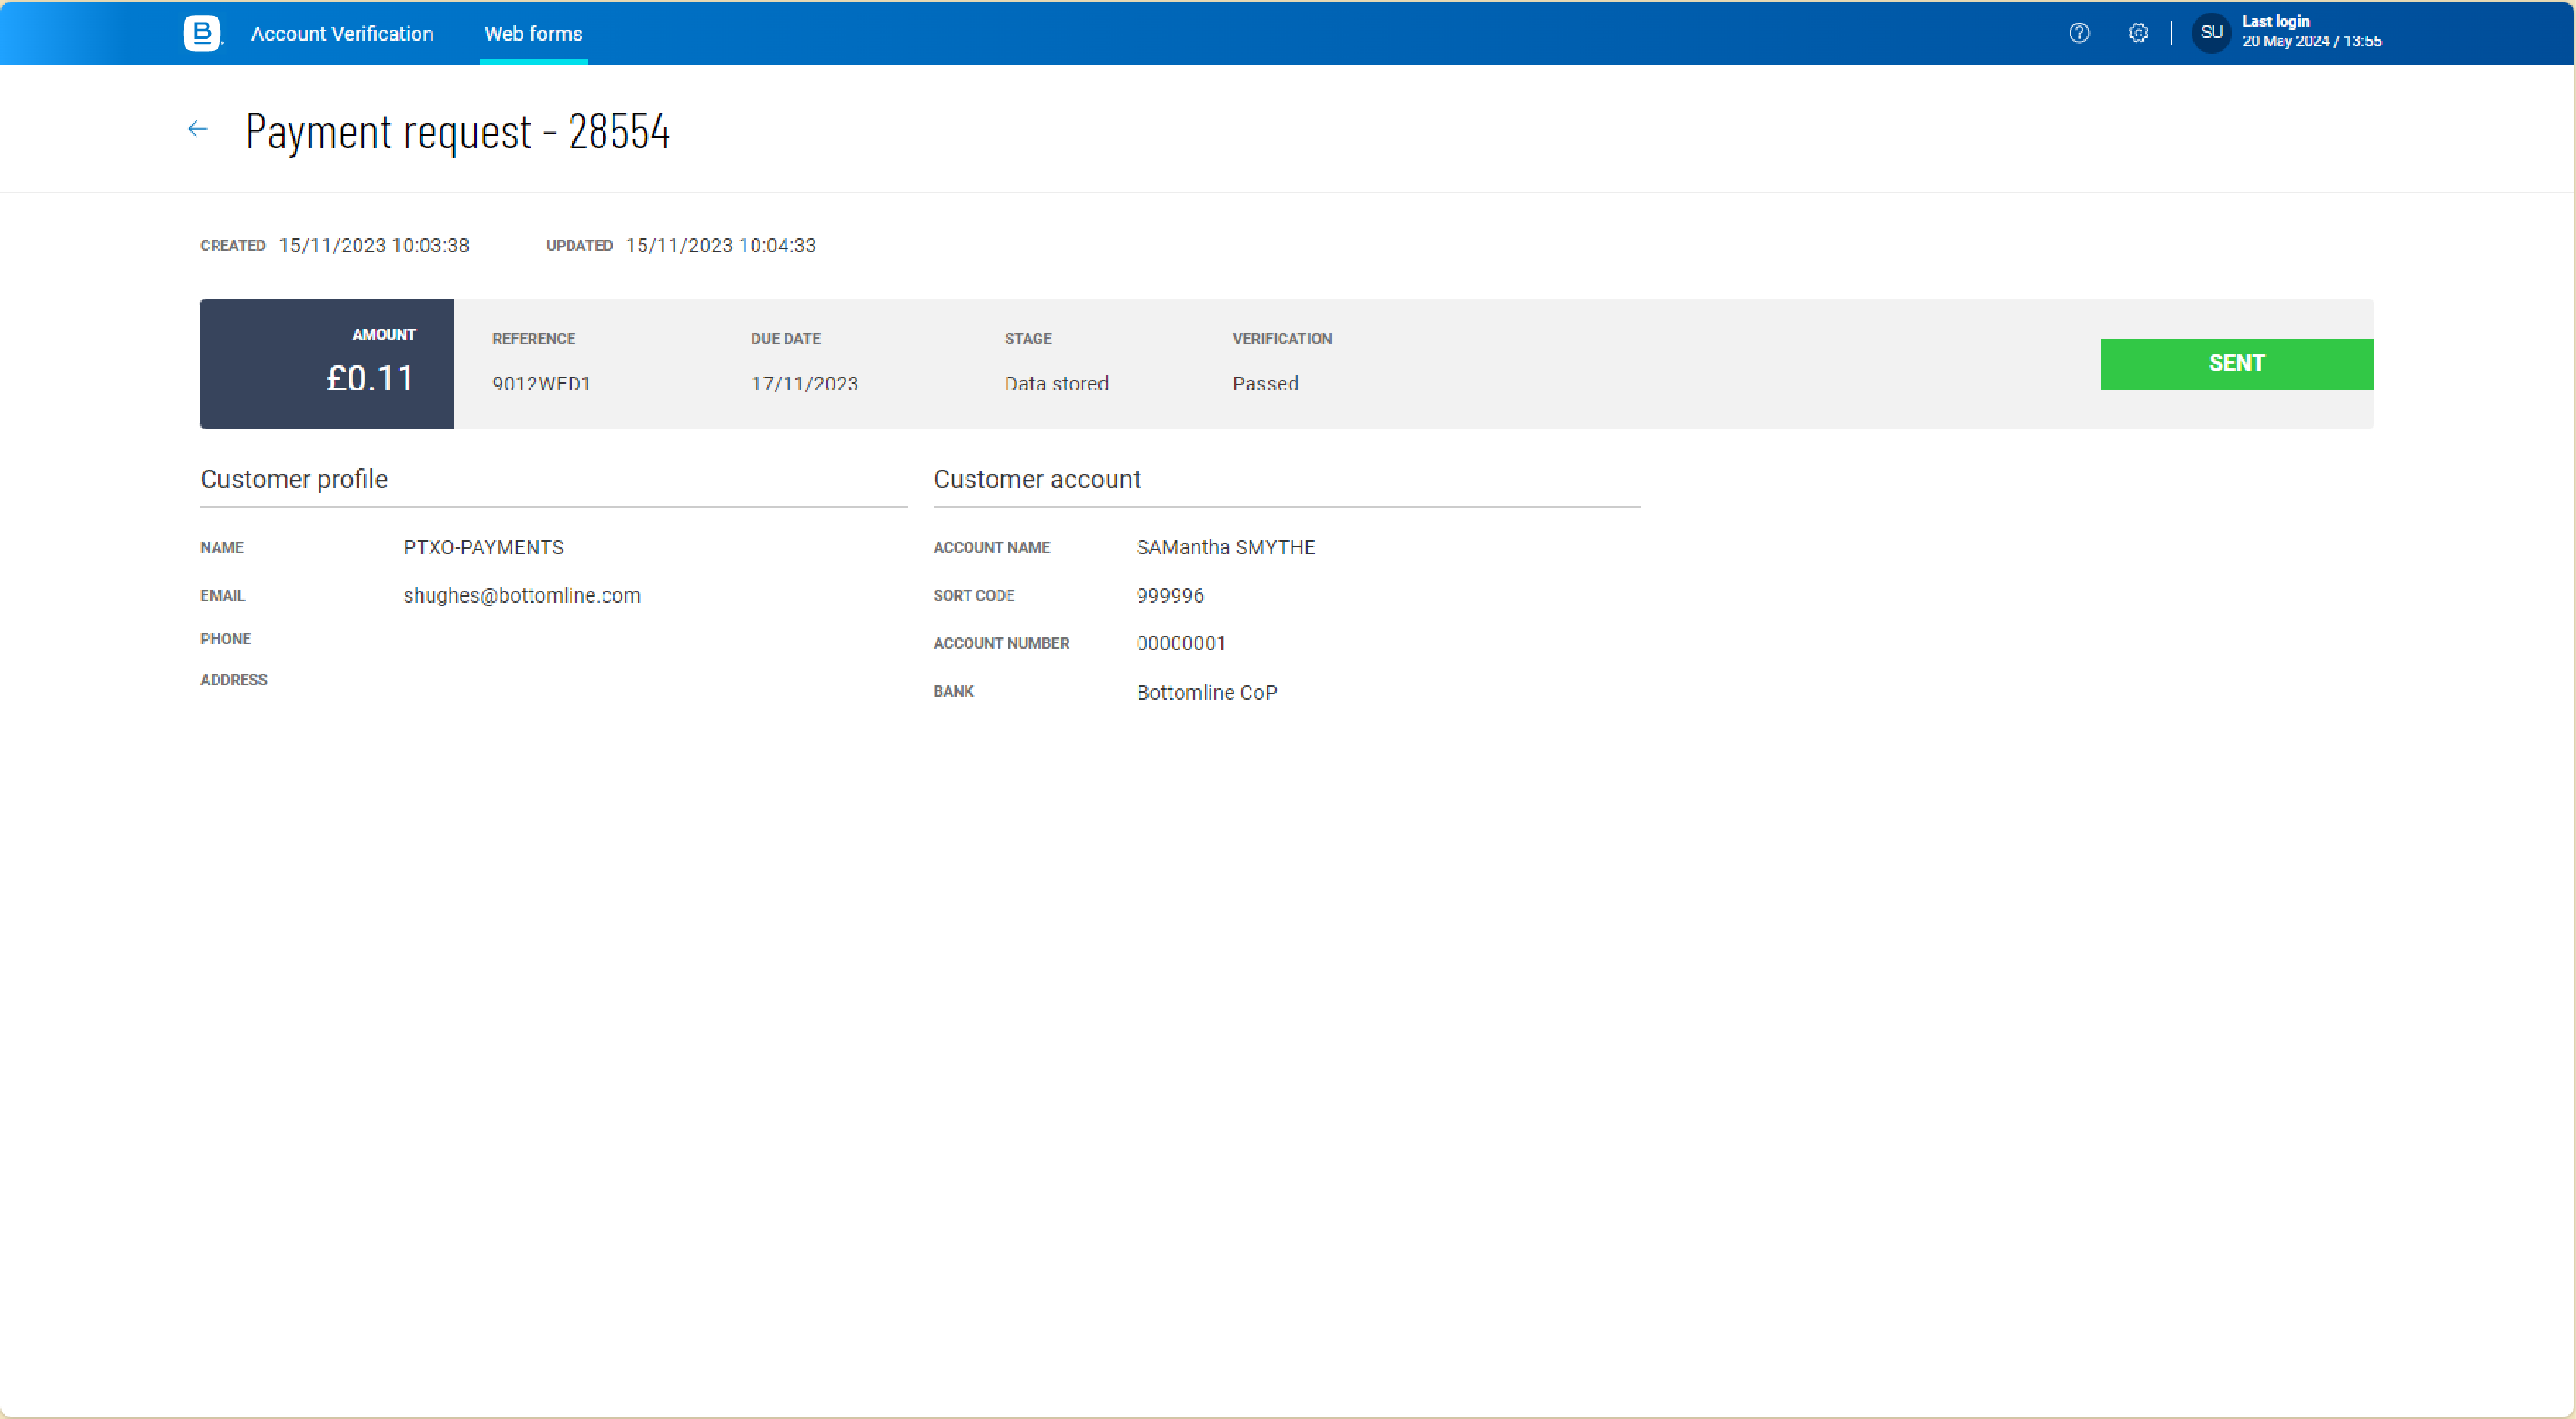The height and width of the screenshot is (1419, 2576).
Task: Click the Passed verification value
Action: click(x=1265, y=384)
